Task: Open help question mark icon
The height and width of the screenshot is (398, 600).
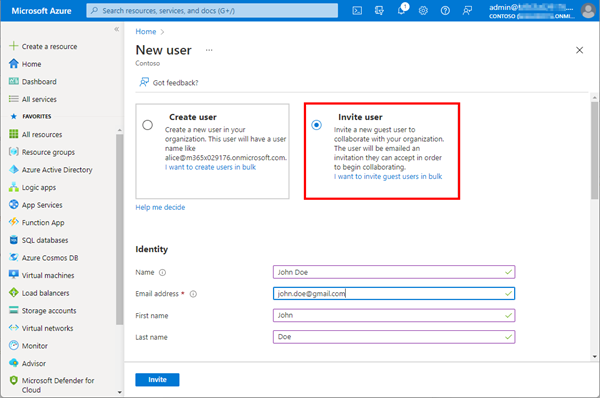Action: tap(445, 11)
